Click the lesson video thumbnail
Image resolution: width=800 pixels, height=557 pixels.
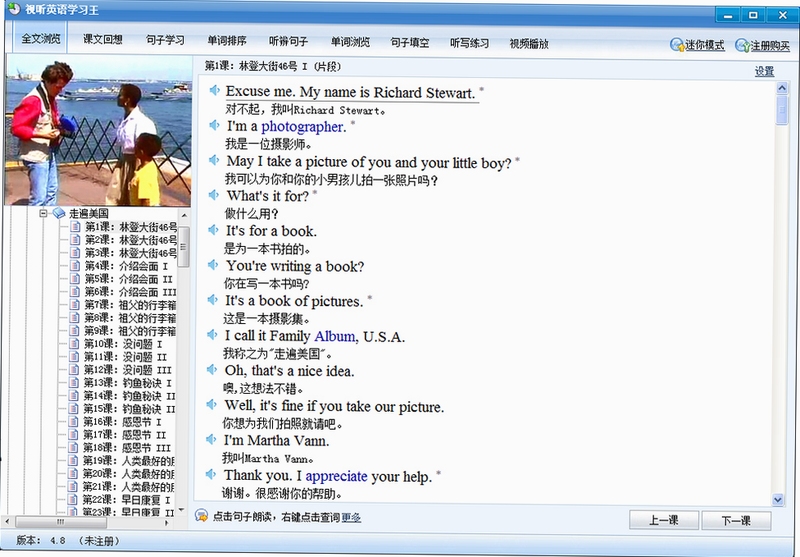[x=98, y=130]
